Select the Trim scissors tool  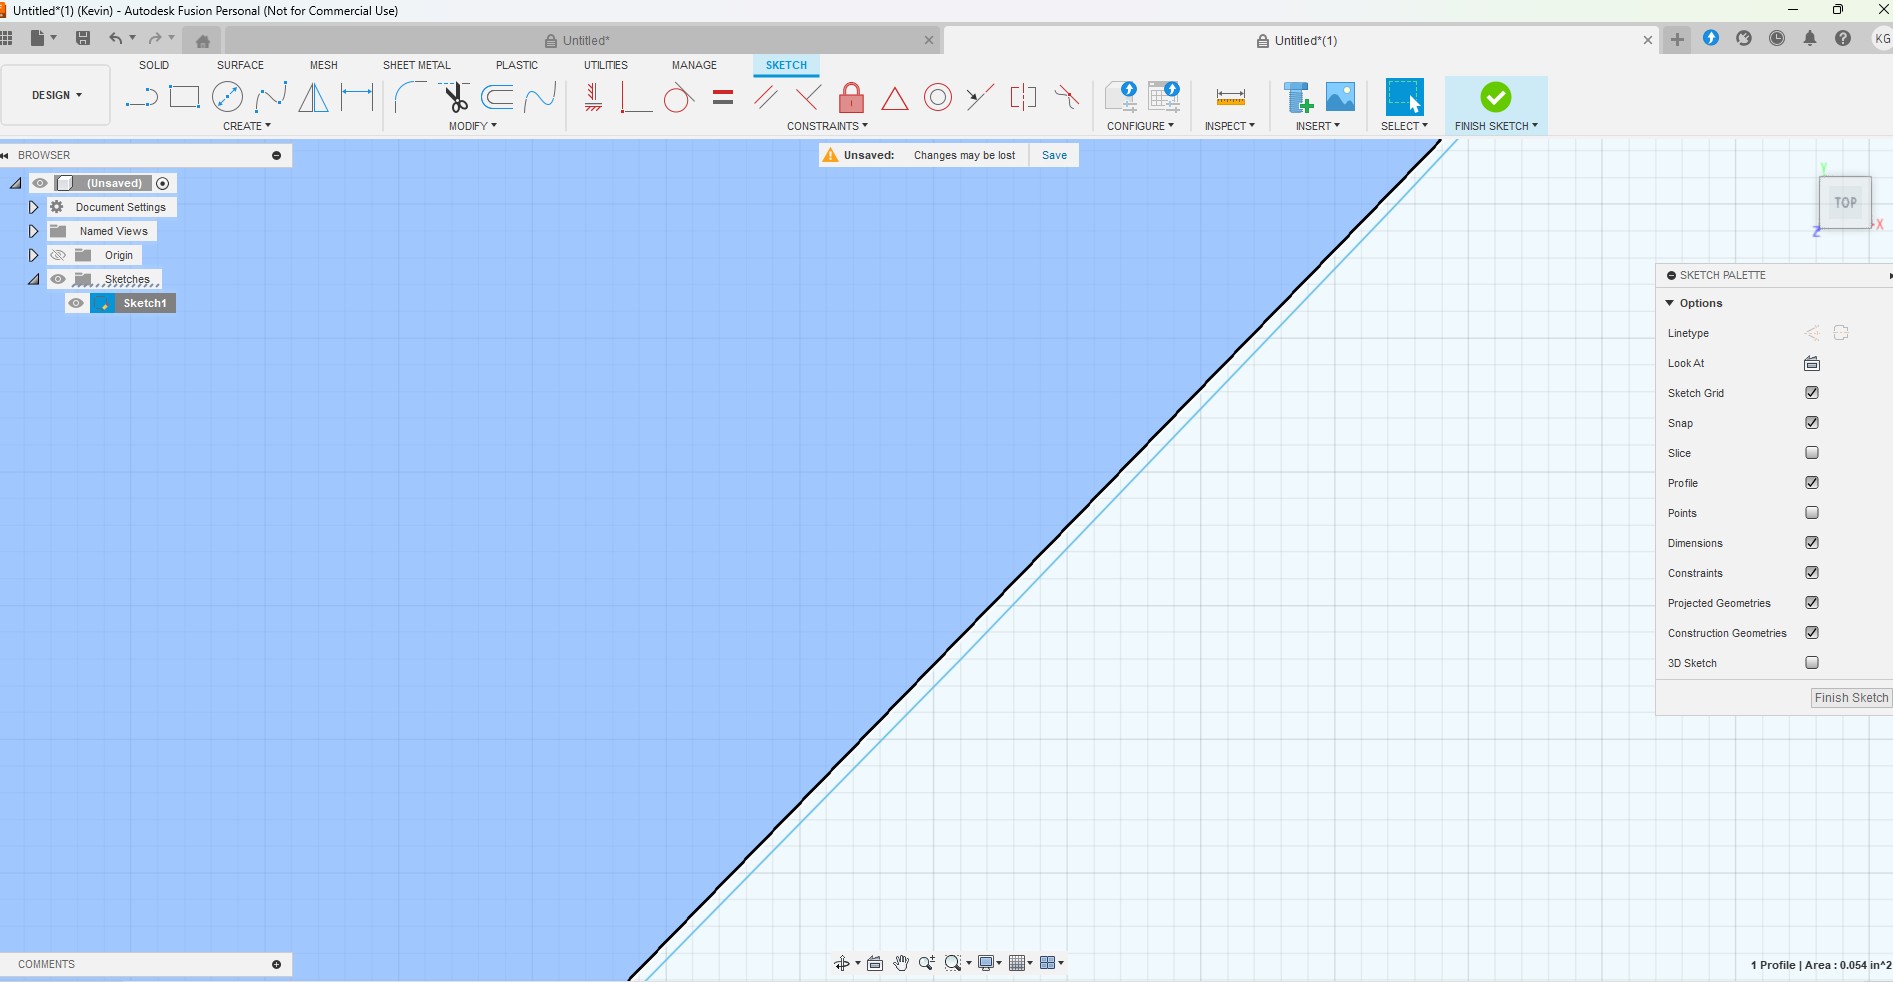[455, 97]
